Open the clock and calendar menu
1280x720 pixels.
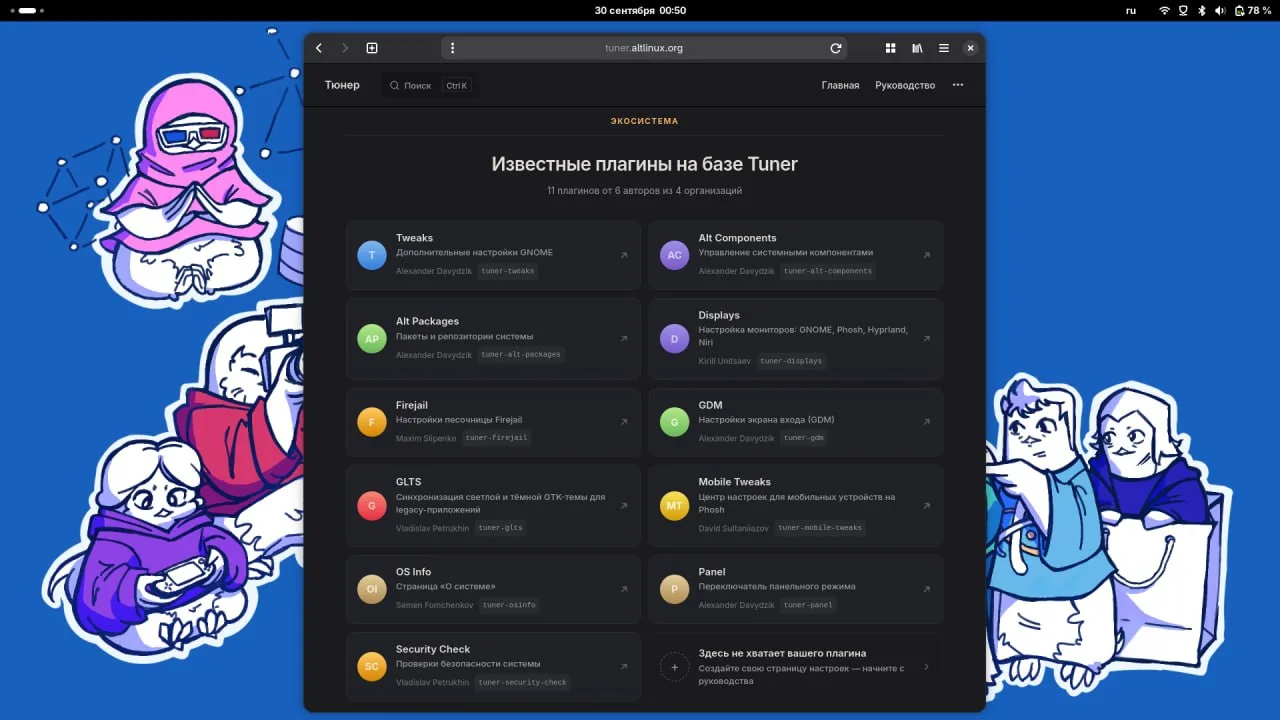(640, 10)
